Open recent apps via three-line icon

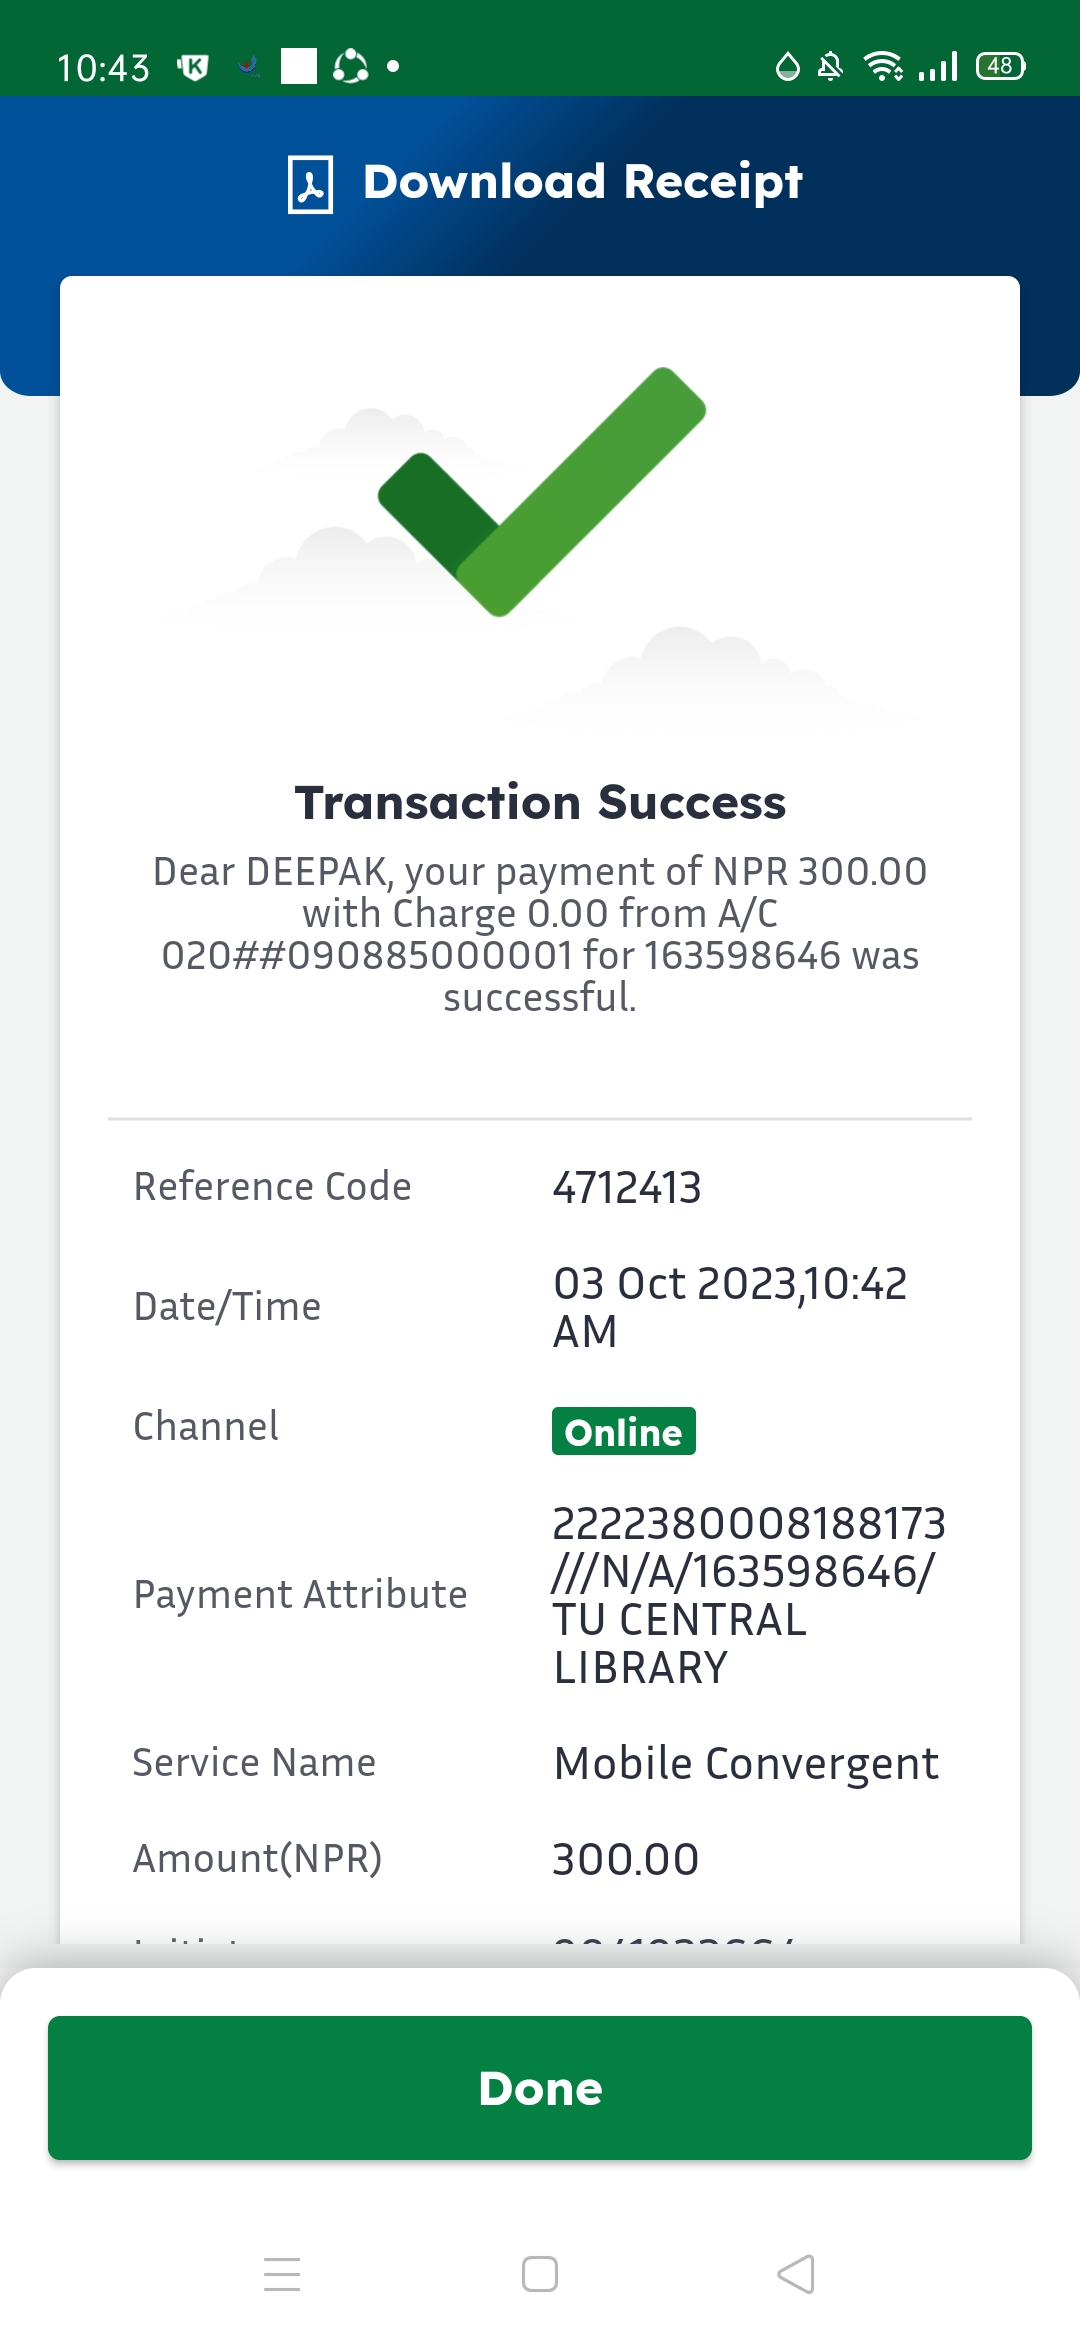[282, 2273]
